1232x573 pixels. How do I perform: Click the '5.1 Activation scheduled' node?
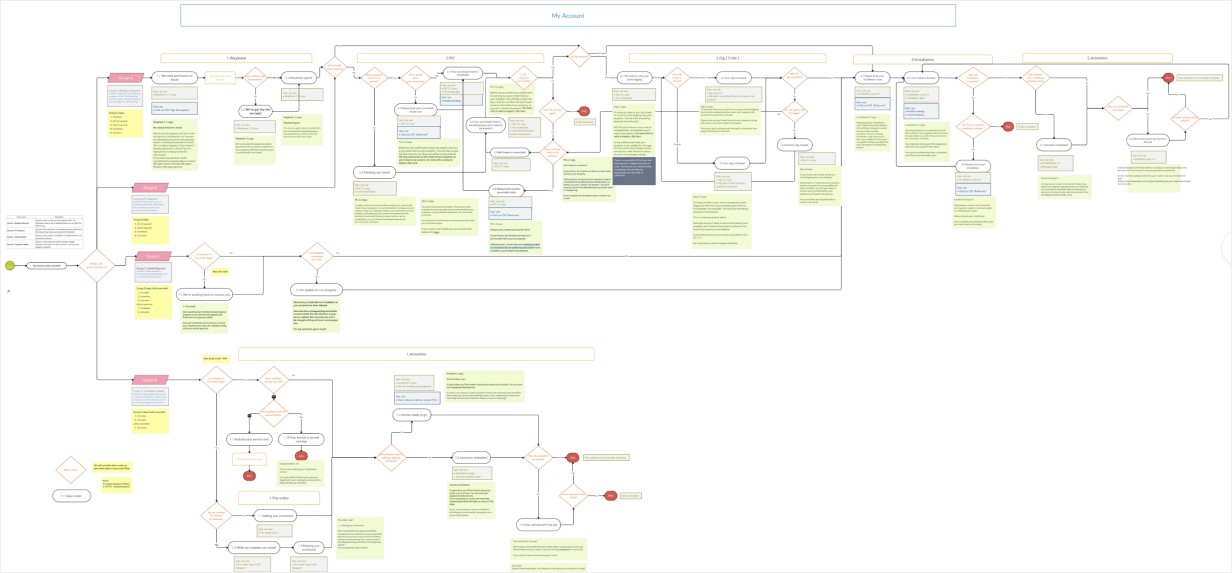point(1054,145)
